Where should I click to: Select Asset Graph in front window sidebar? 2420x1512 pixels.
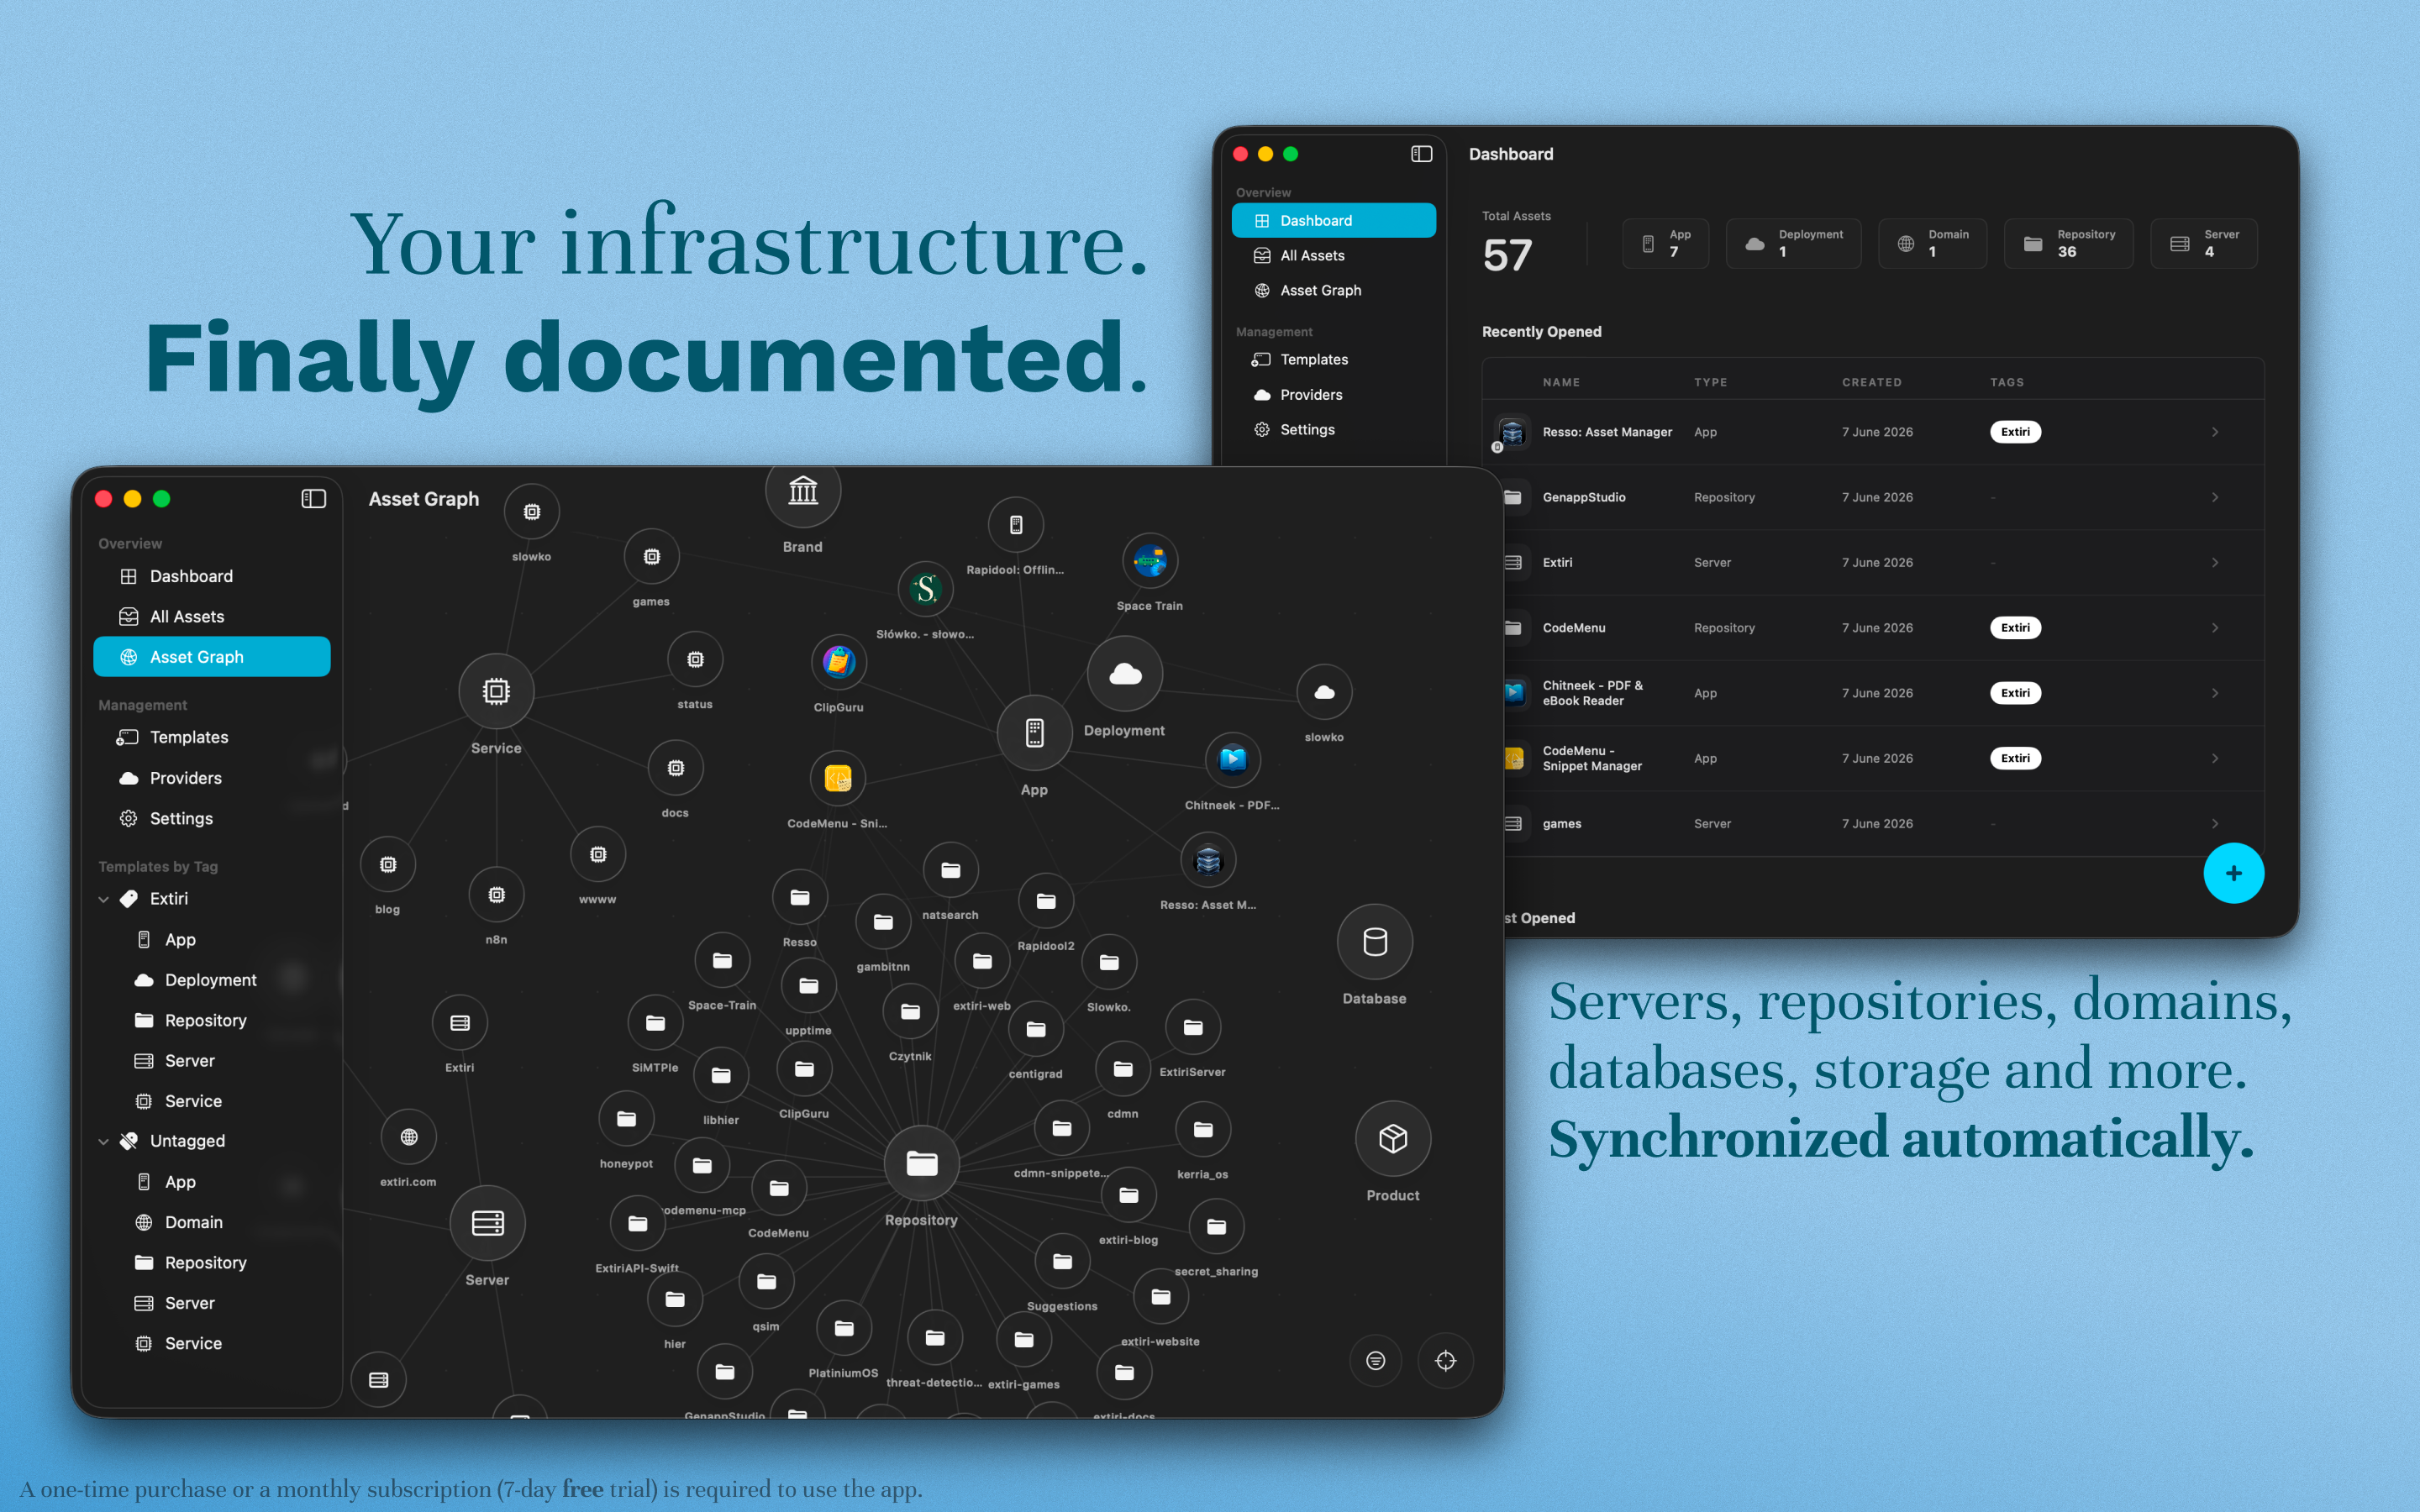tap(212, 657)
